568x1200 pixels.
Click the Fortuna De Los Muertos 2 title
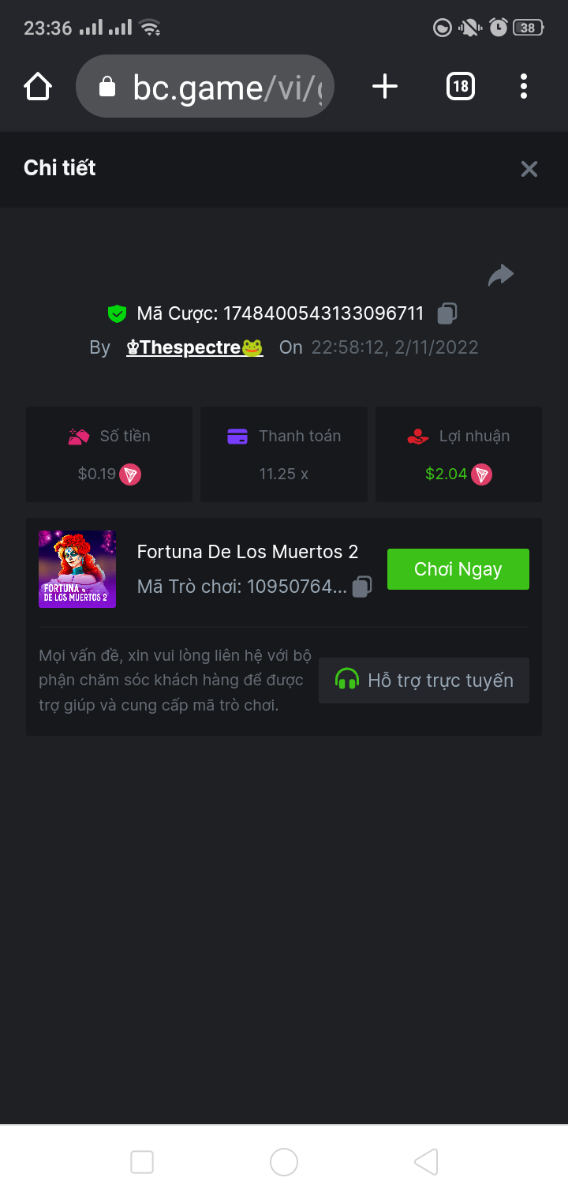[247, 552]
